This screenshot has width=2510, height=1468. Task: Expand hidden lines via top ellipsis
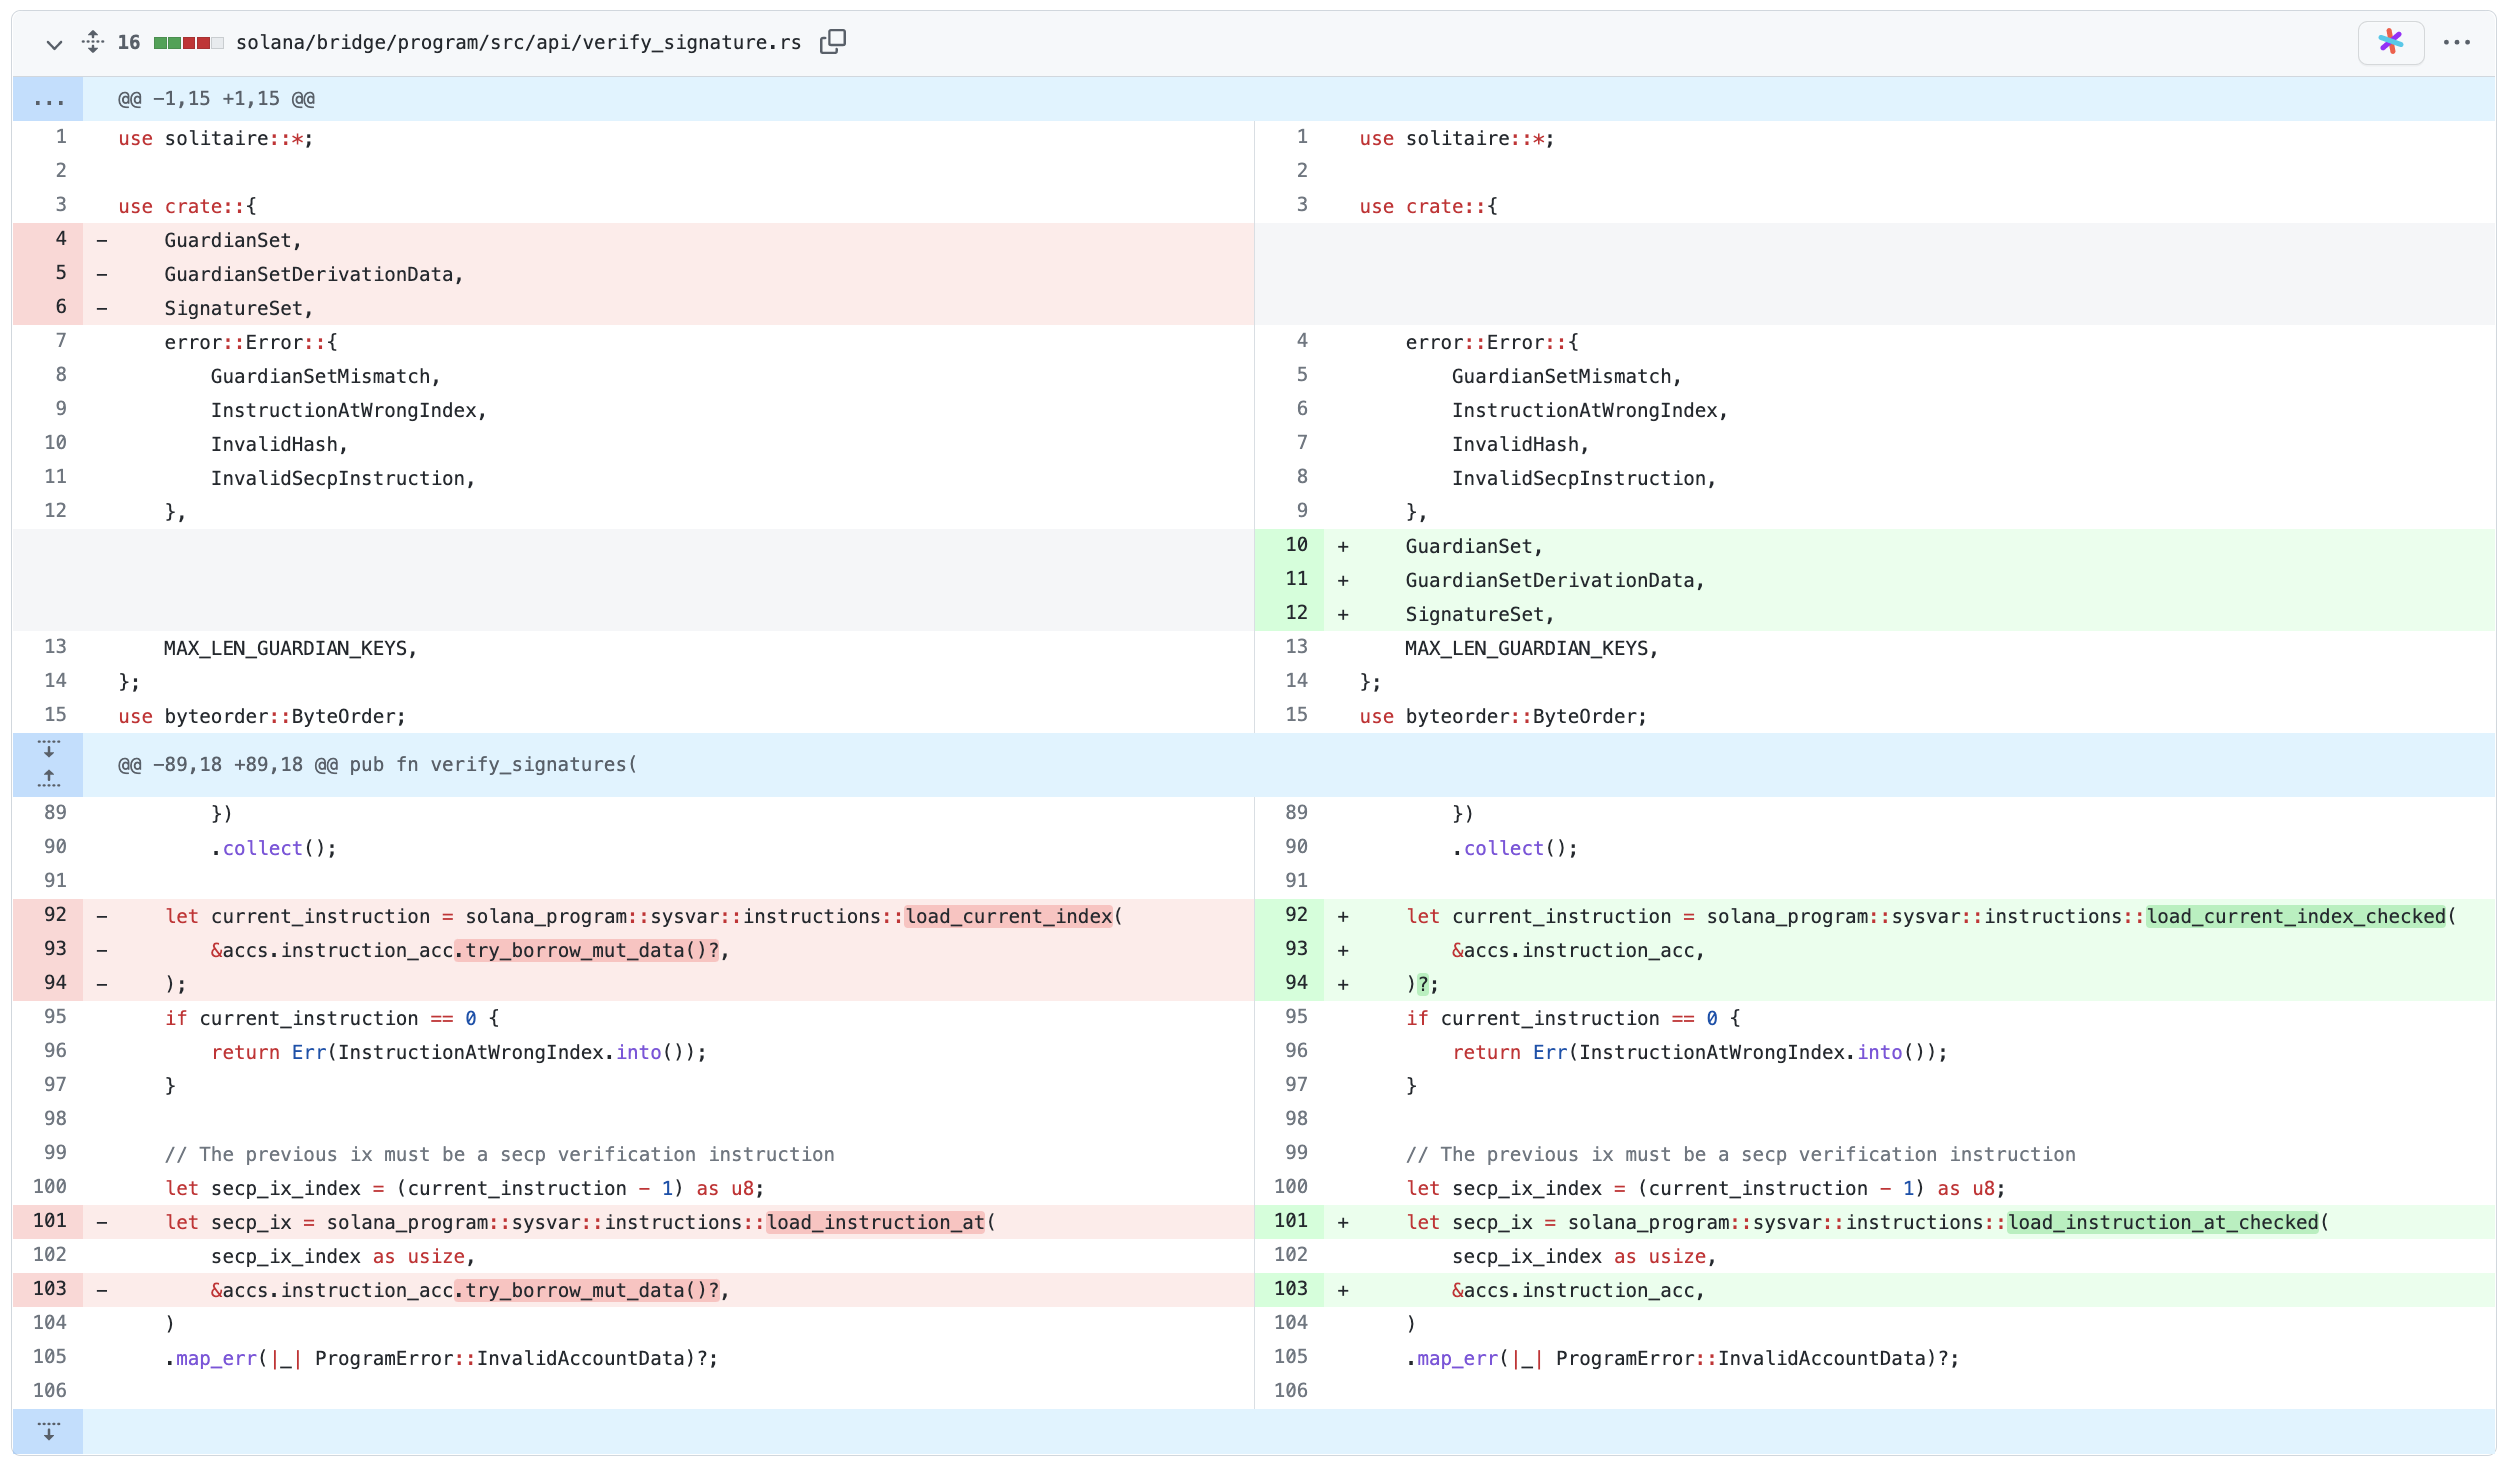[48, 99]
